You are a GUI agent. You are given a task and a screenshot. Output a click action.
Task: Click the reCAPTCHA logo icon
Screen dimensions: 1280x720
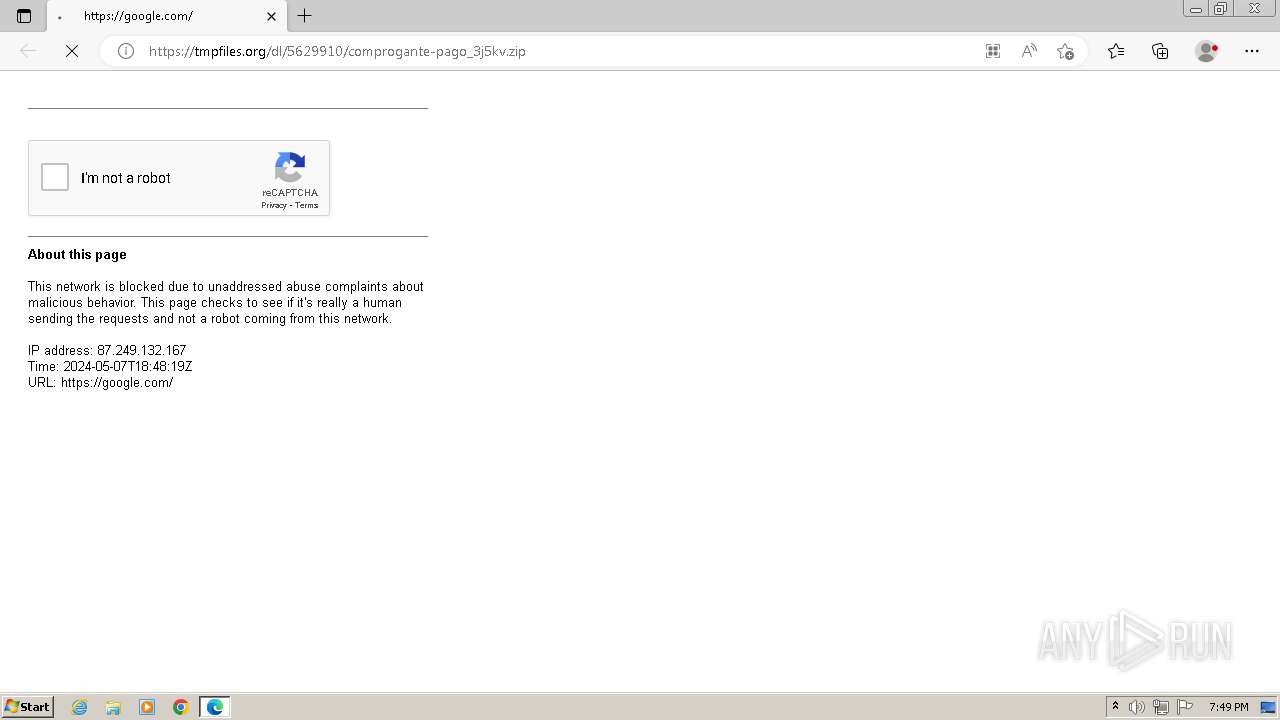pos(290,168)
